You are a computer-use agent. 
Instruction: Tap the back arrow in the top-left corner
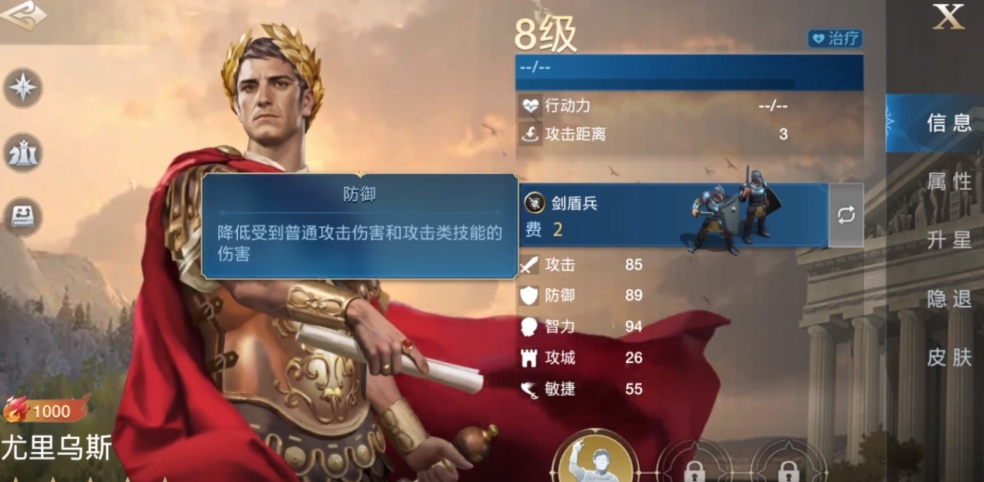coord(23,15)
